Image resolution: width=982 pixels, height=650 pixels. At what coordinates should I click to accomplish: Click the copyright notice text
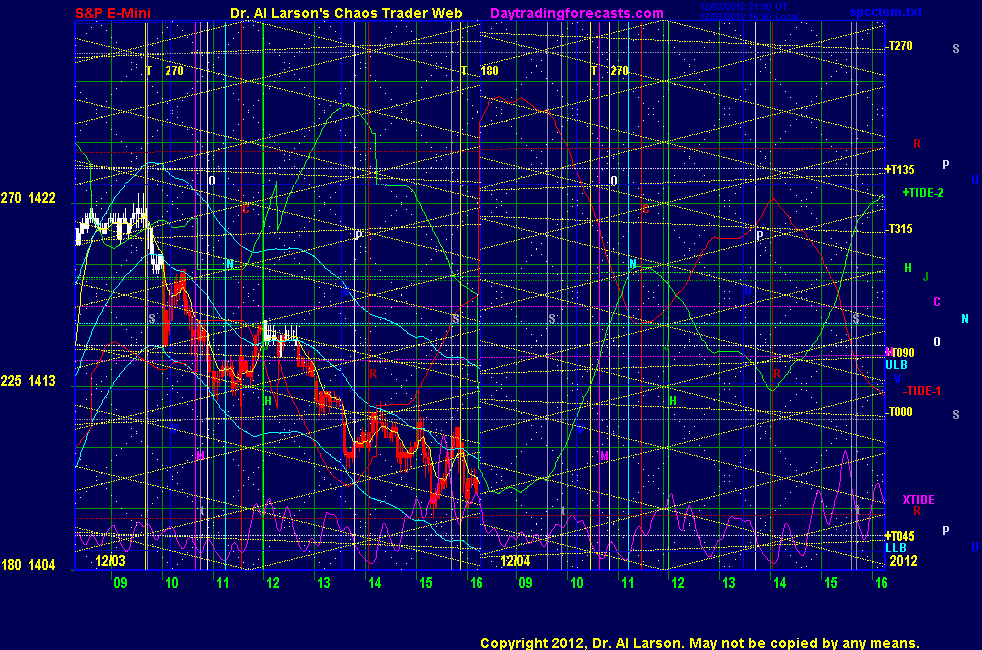point(700,643)
